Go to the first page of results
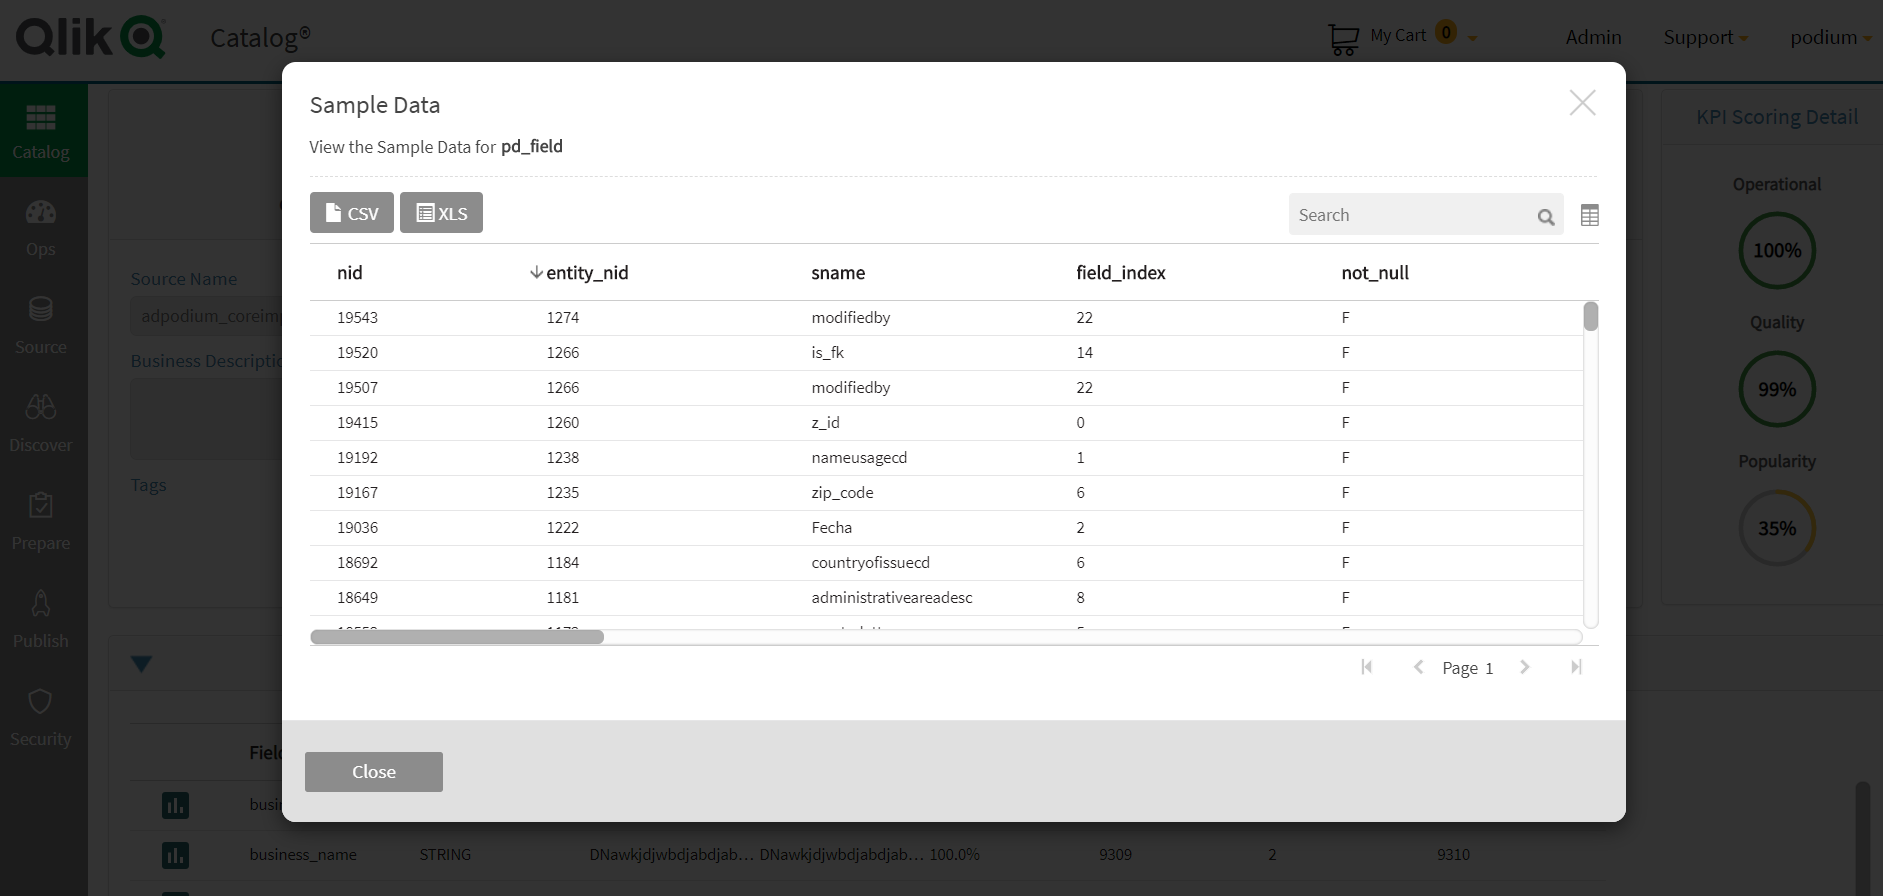 point(1366,667)
